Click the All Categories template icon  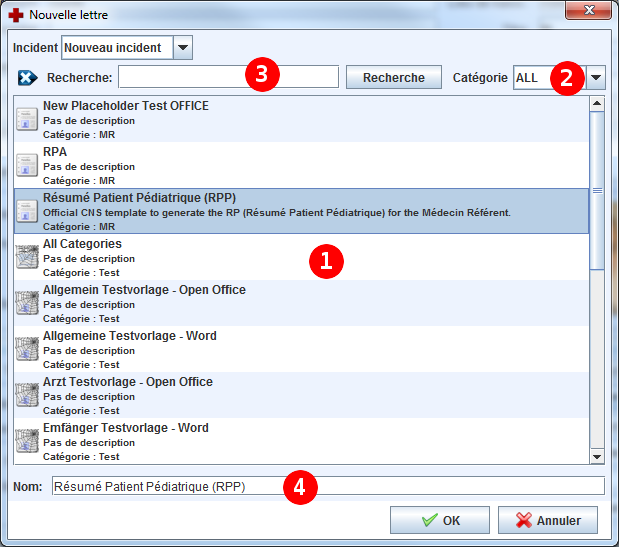pos(27,258)
